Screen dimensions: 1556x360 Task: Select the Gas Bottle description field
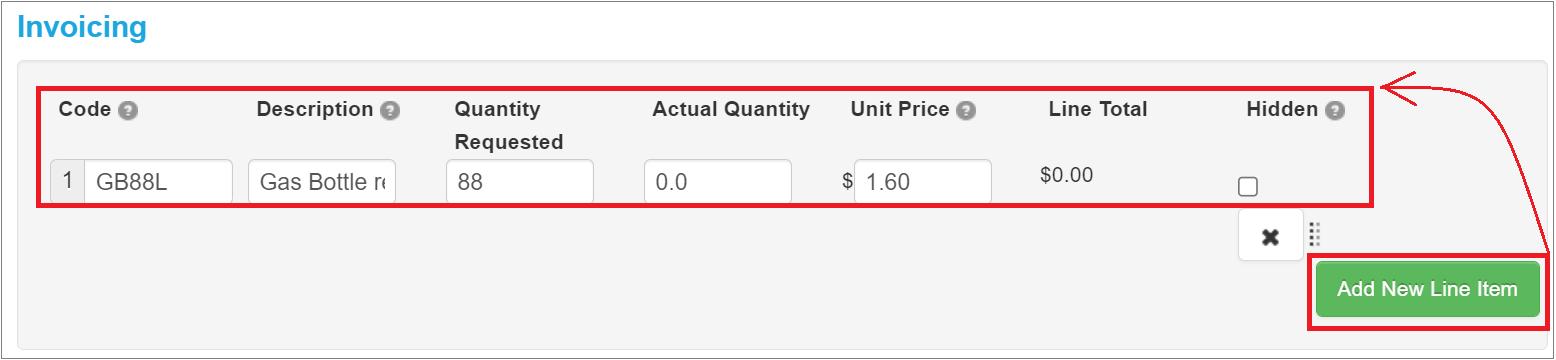(x=322, y=182)
